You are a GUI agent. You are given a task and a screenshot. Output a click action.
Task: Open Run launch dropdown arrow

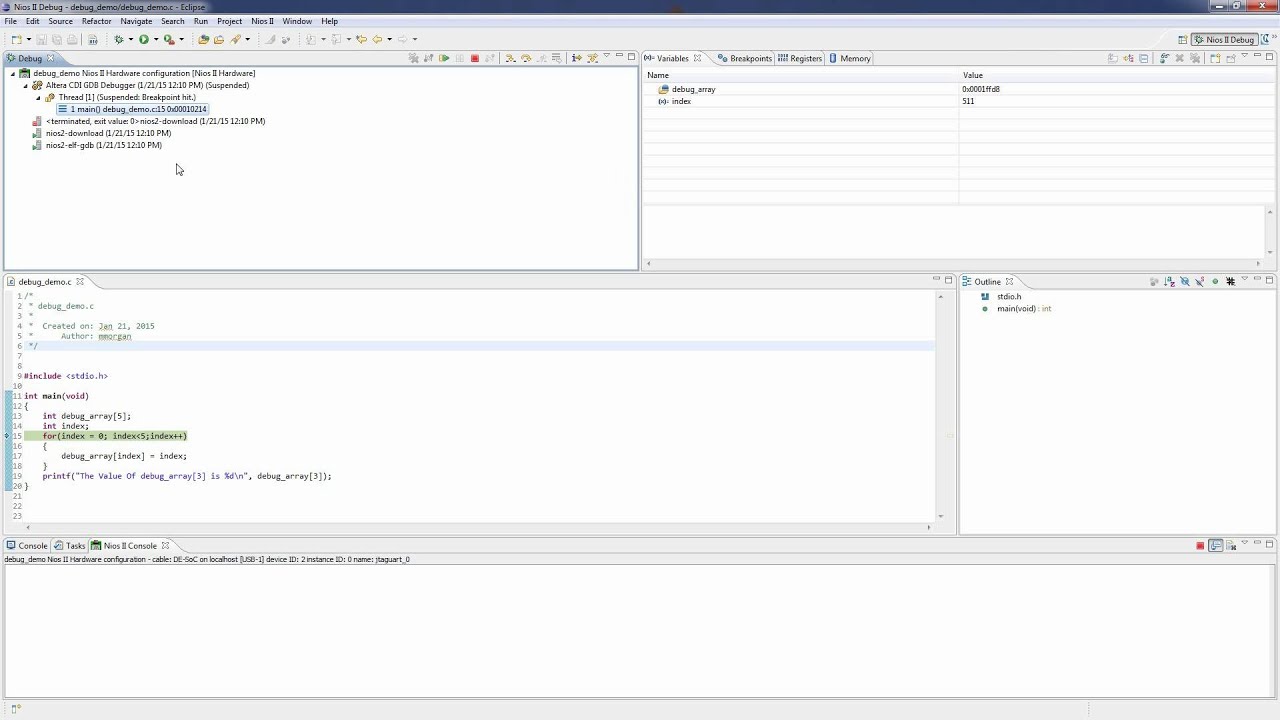pyautogui.click(x=155, y=40)
